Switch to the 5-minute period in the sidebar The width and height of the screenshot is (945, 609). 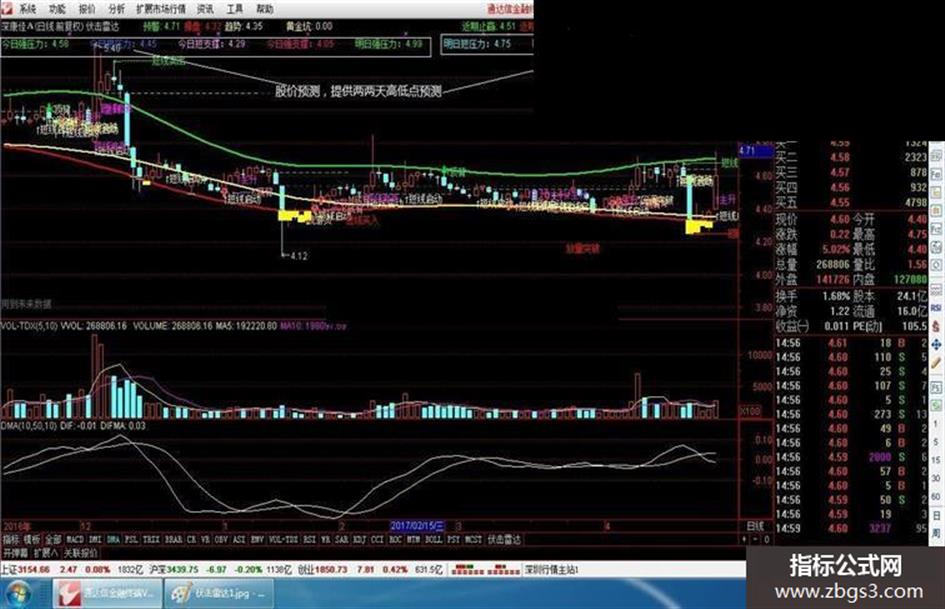[936, 441]
